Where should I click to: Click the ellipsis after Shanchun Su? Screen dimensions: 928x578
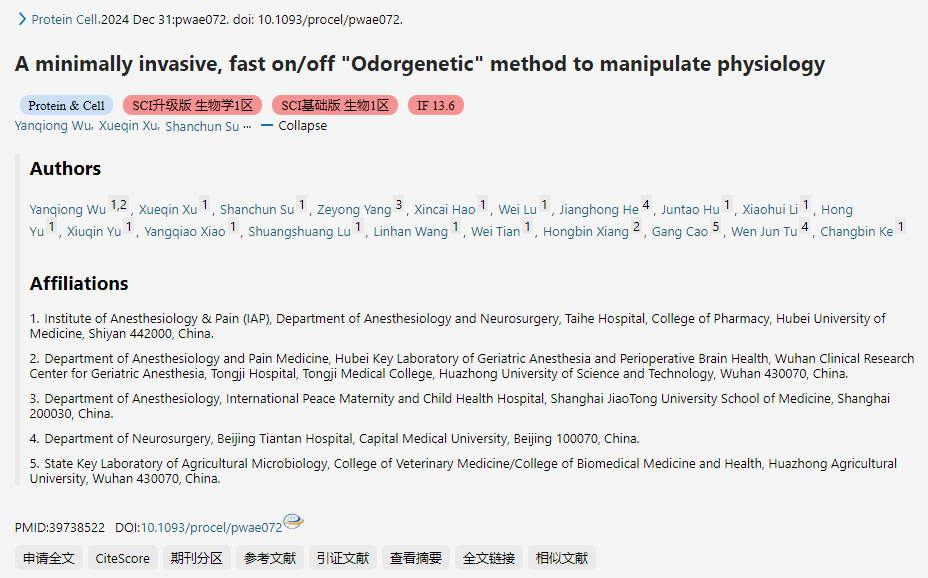coord(247,127)
